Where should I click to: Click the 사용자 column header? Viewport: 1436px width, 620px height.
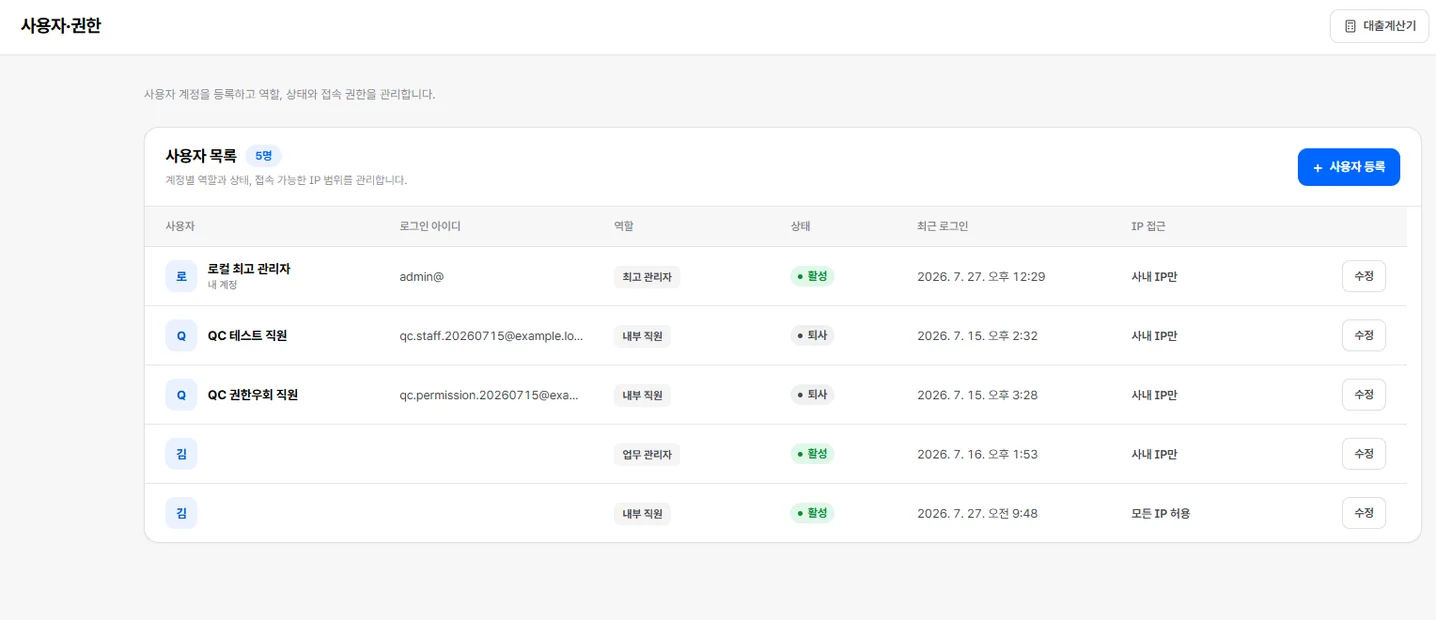click(x=180, y=226)
